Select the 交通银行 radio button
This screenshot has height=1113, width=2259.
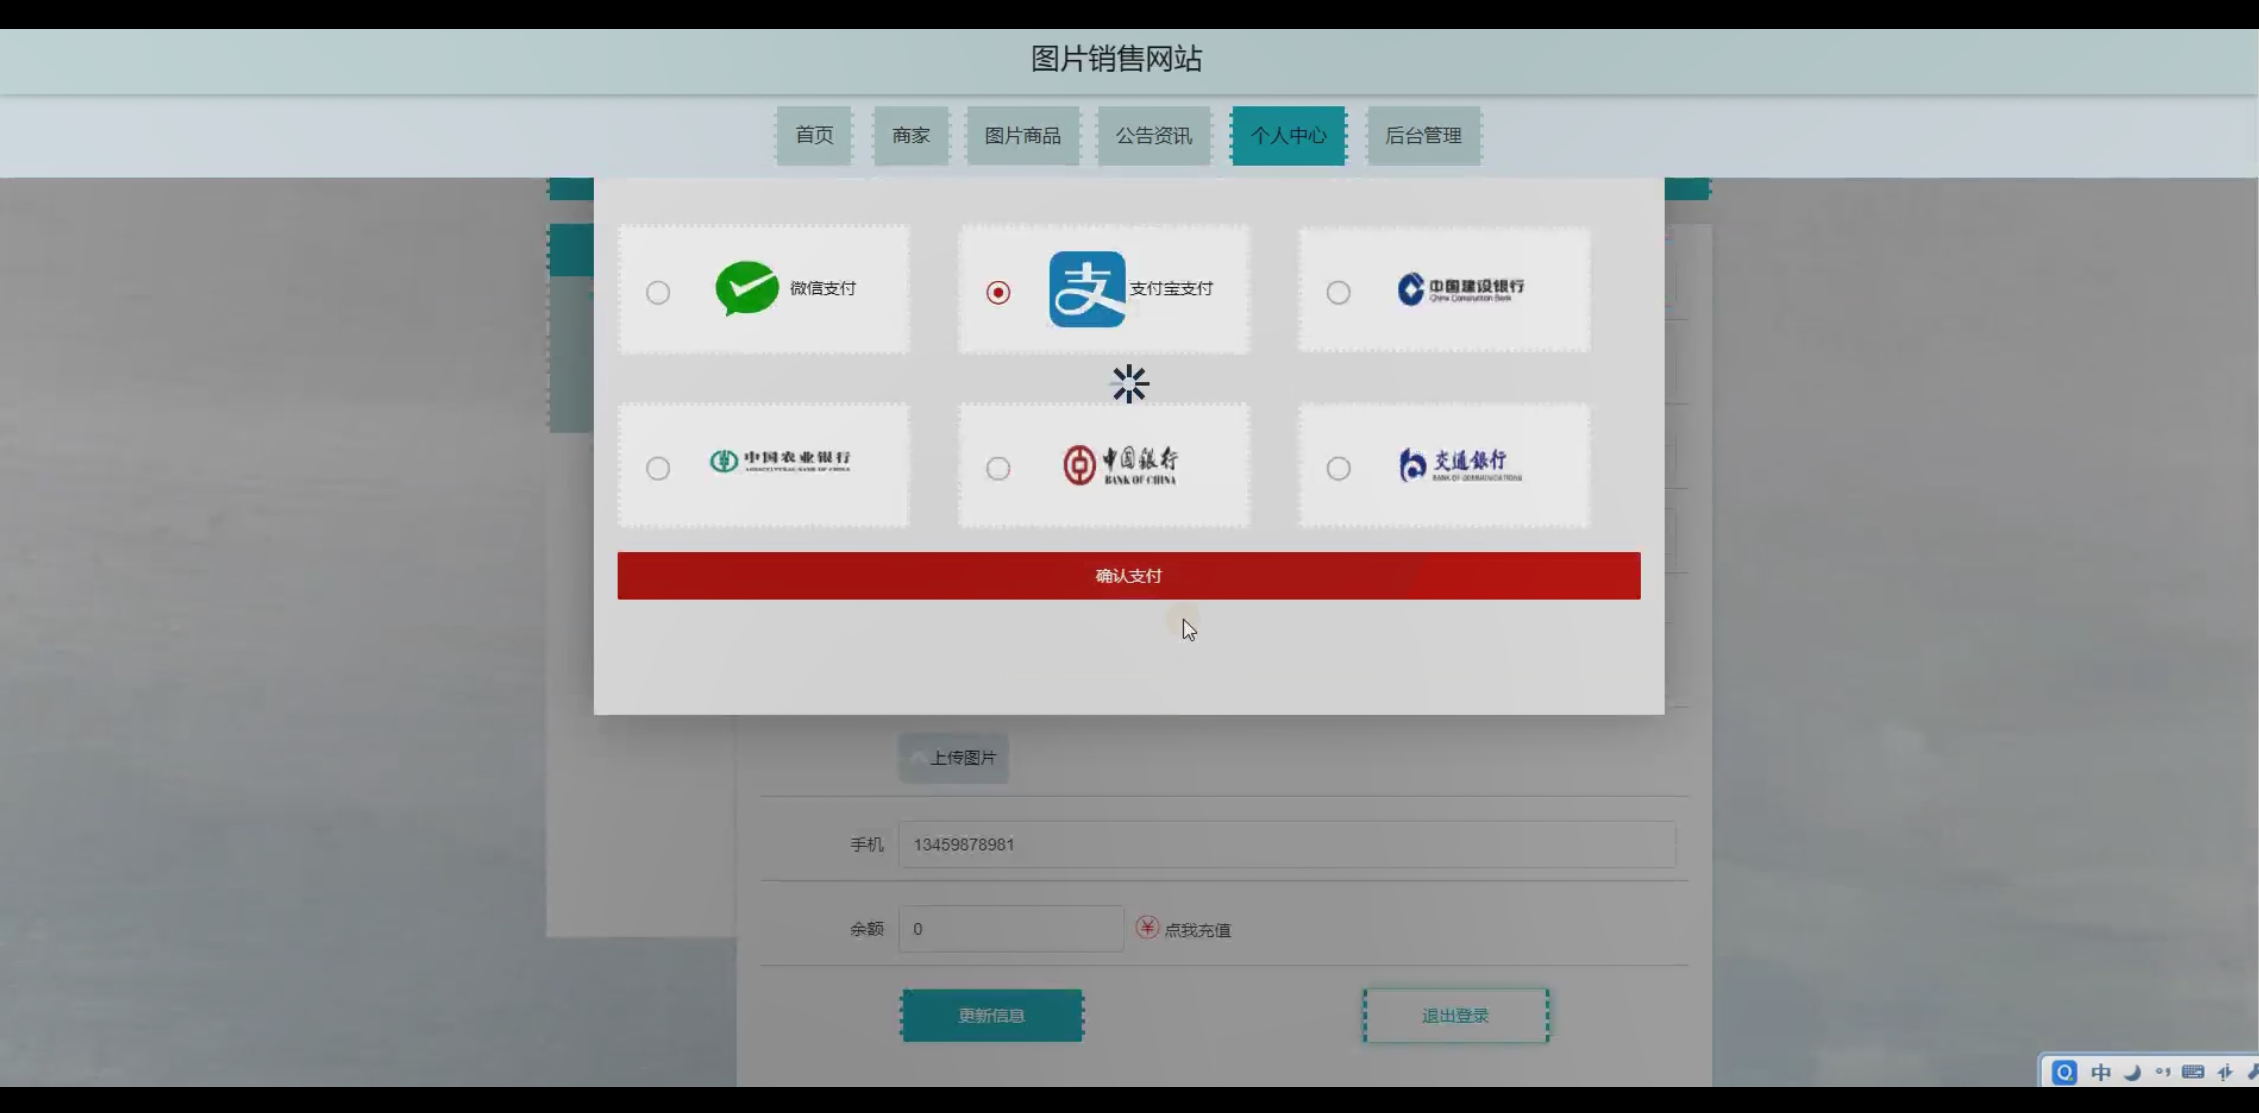pos(1337,468)
